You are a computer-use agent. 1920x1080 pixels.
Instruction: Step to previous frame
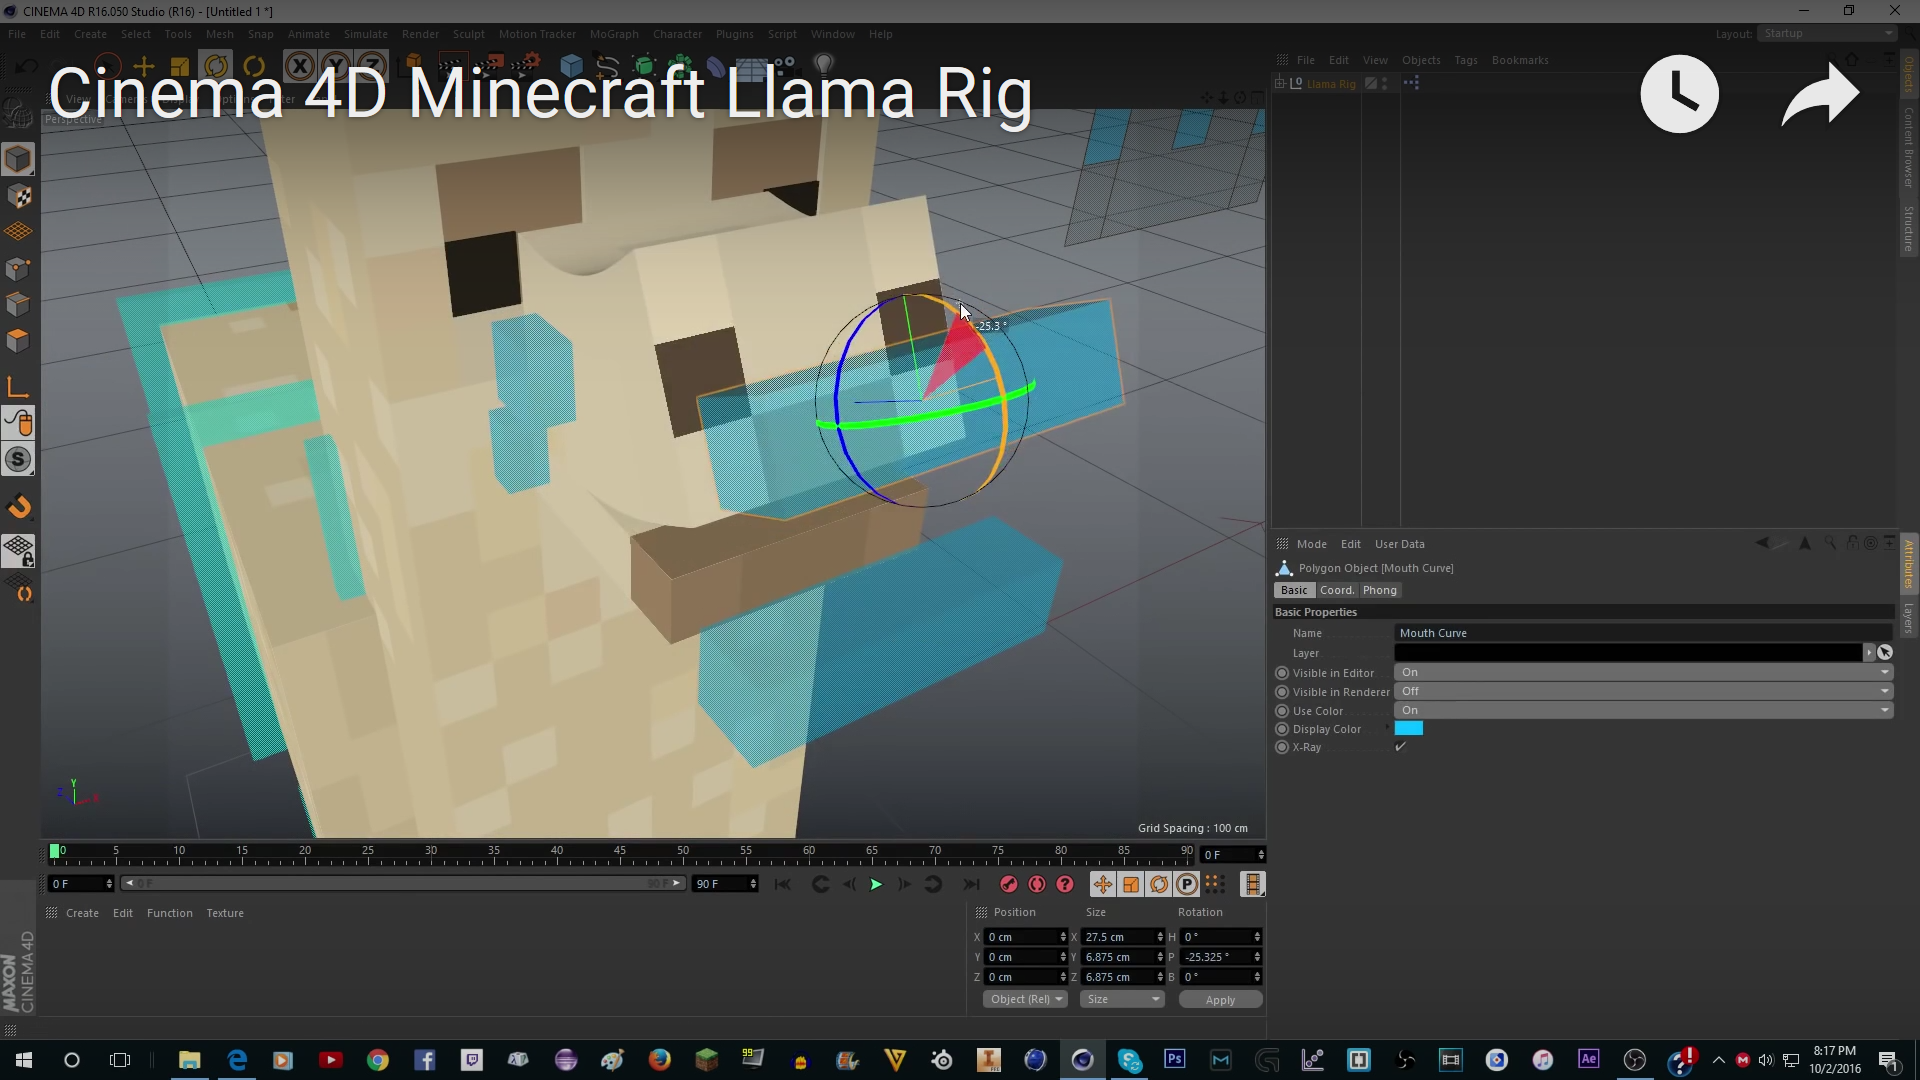(x=849, y=884)
